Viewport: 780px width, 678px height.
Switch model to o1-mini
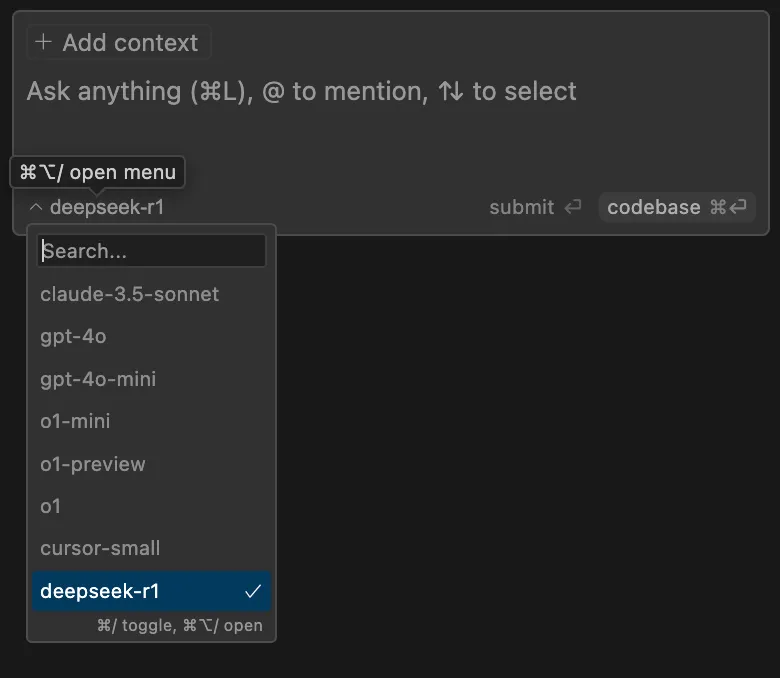click(75, 421)
